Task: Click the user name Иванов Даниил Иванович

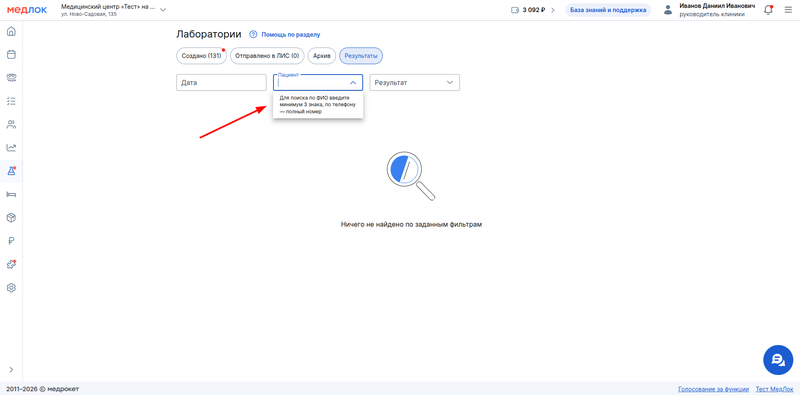Action: click(717, 6)
